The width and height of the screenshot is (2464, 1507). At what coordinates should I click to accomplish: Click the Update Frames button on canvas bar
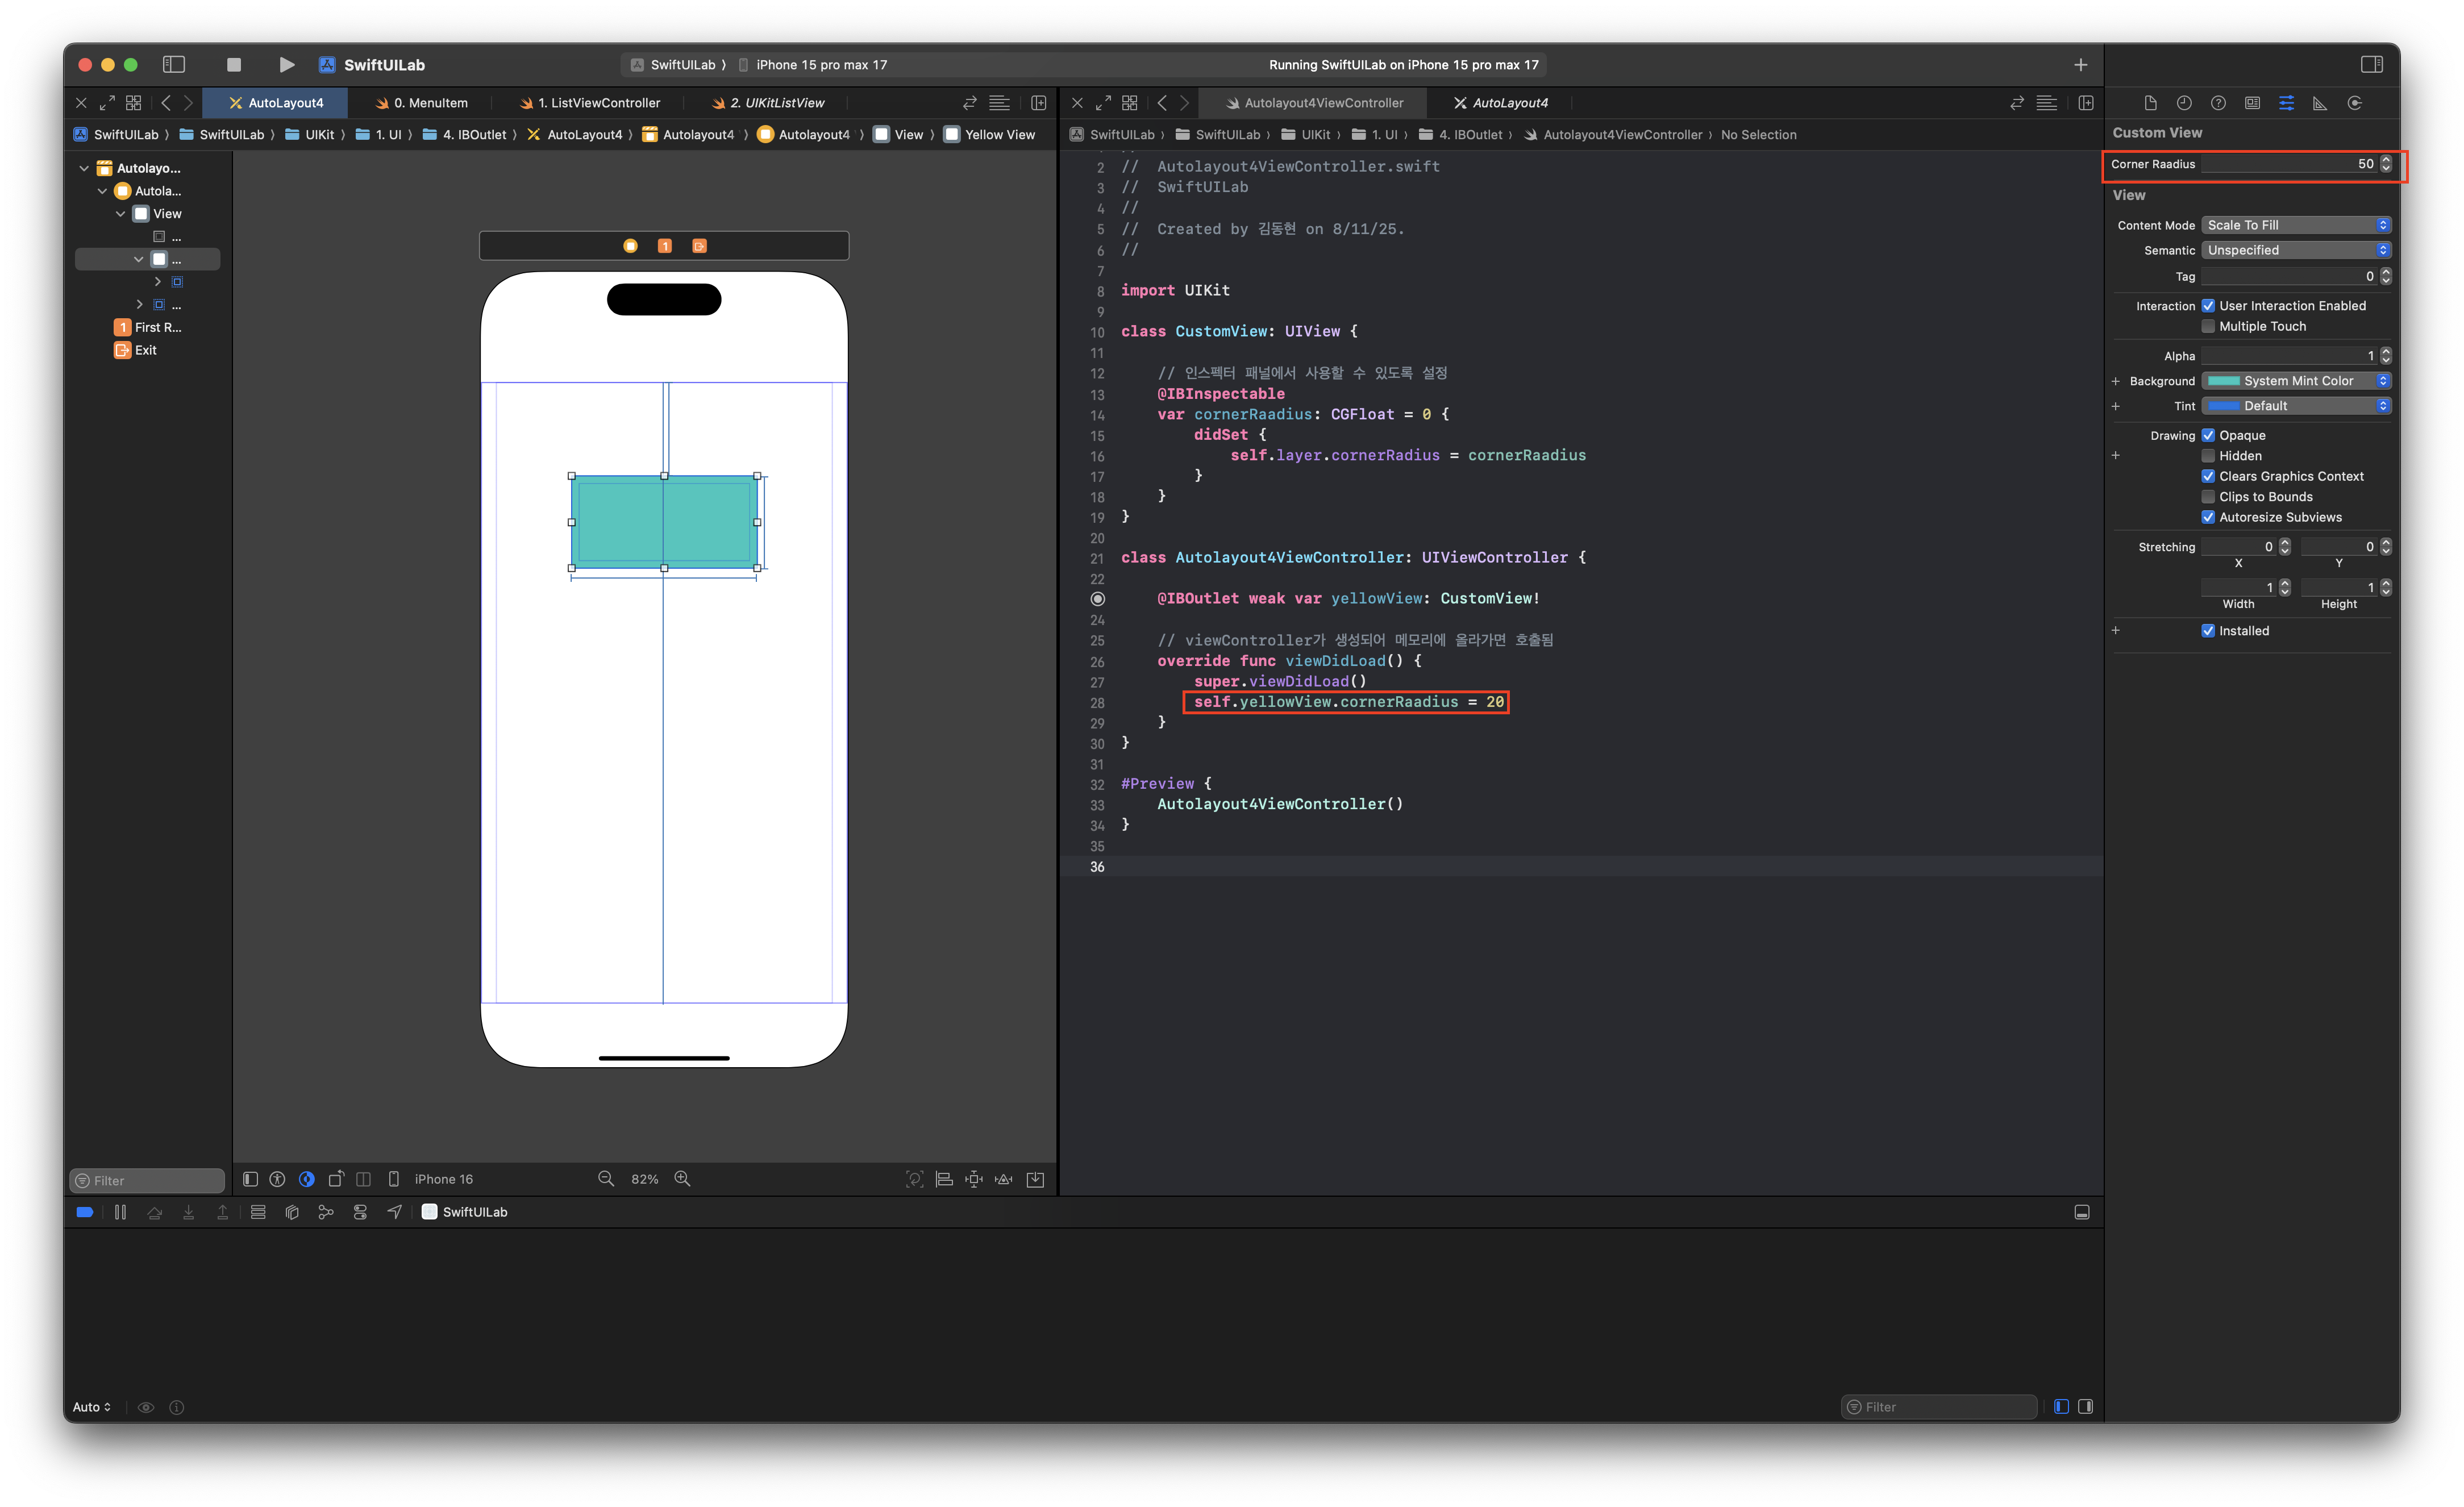tap(914, 1179)
